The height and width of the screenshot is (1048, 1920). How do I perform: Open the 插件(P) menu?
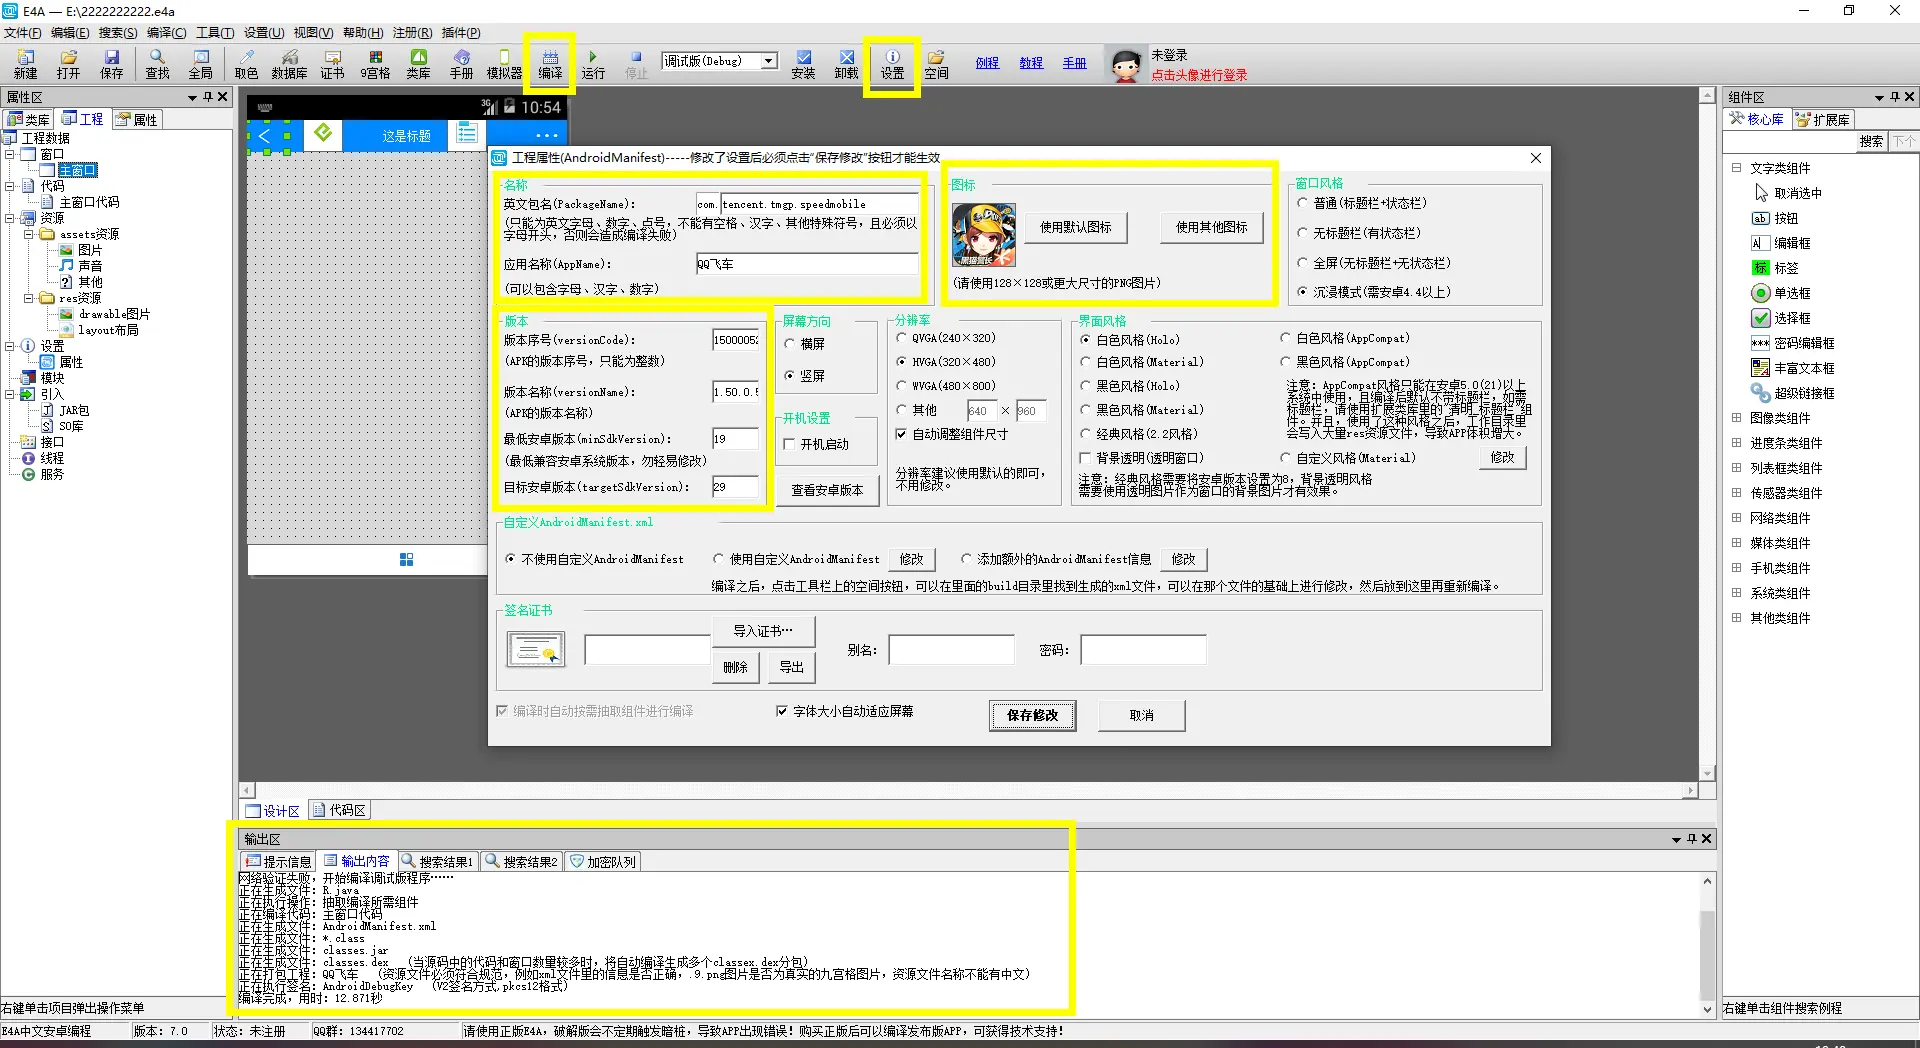coord(460,33)
